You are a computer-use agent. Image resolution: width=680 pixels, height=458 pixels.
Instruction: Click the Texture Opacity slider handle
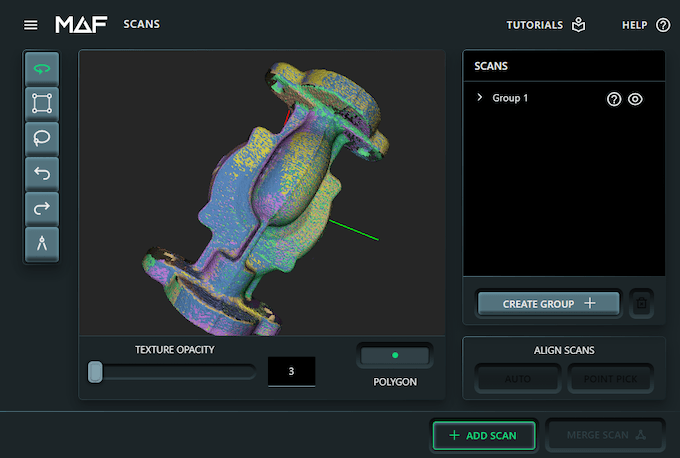click(95, 372)
